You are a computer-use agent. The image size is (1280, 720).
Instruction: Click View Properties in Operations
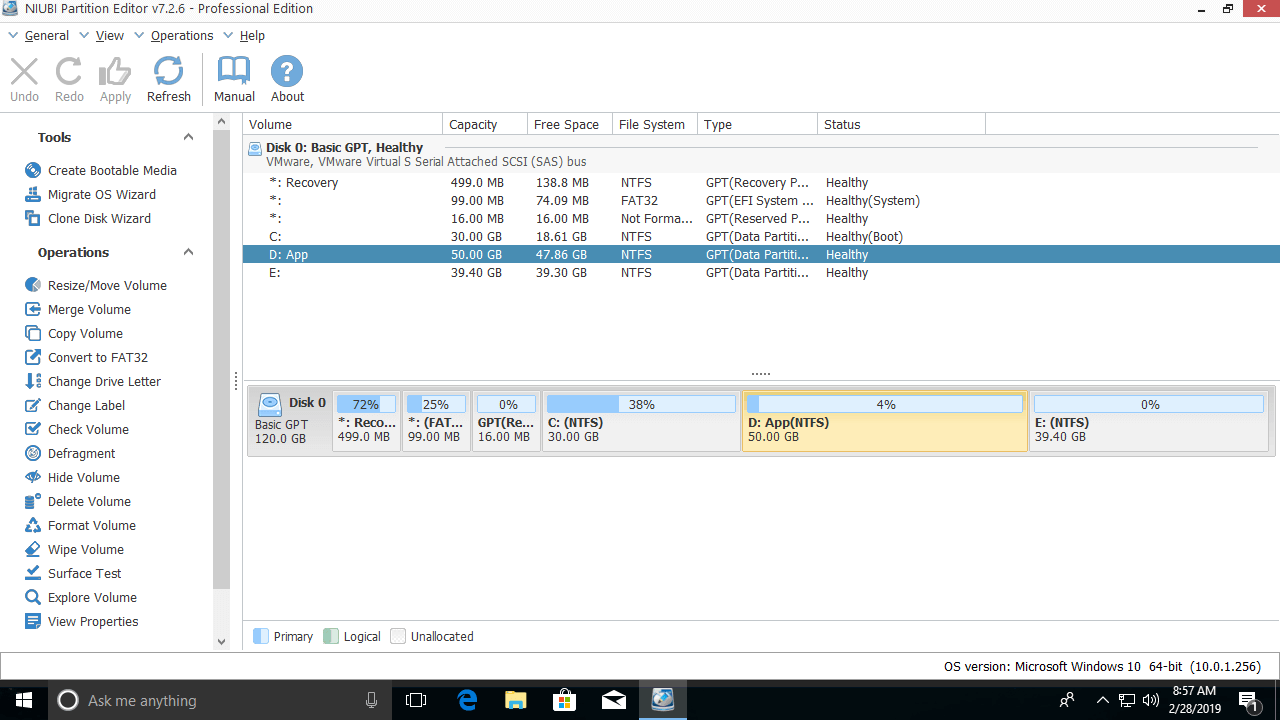pos(93,622)
